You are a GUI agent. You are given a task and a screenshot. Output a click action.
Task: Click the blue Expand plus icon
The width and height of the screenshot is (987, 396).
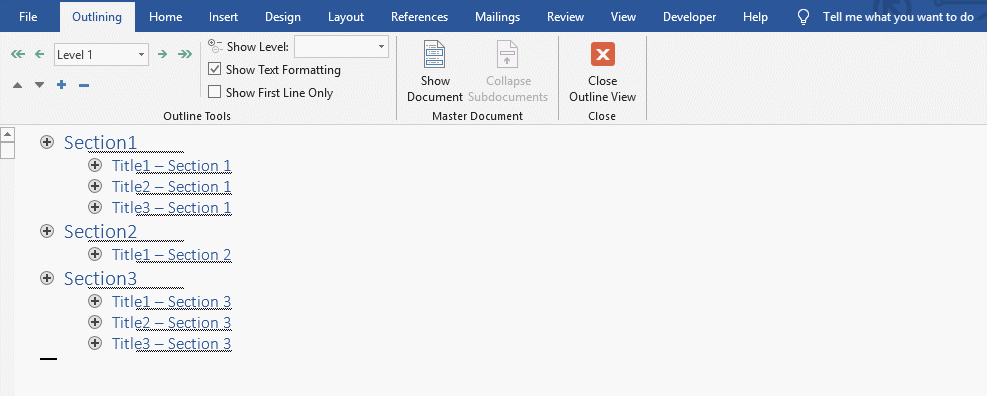click(62, 85)
